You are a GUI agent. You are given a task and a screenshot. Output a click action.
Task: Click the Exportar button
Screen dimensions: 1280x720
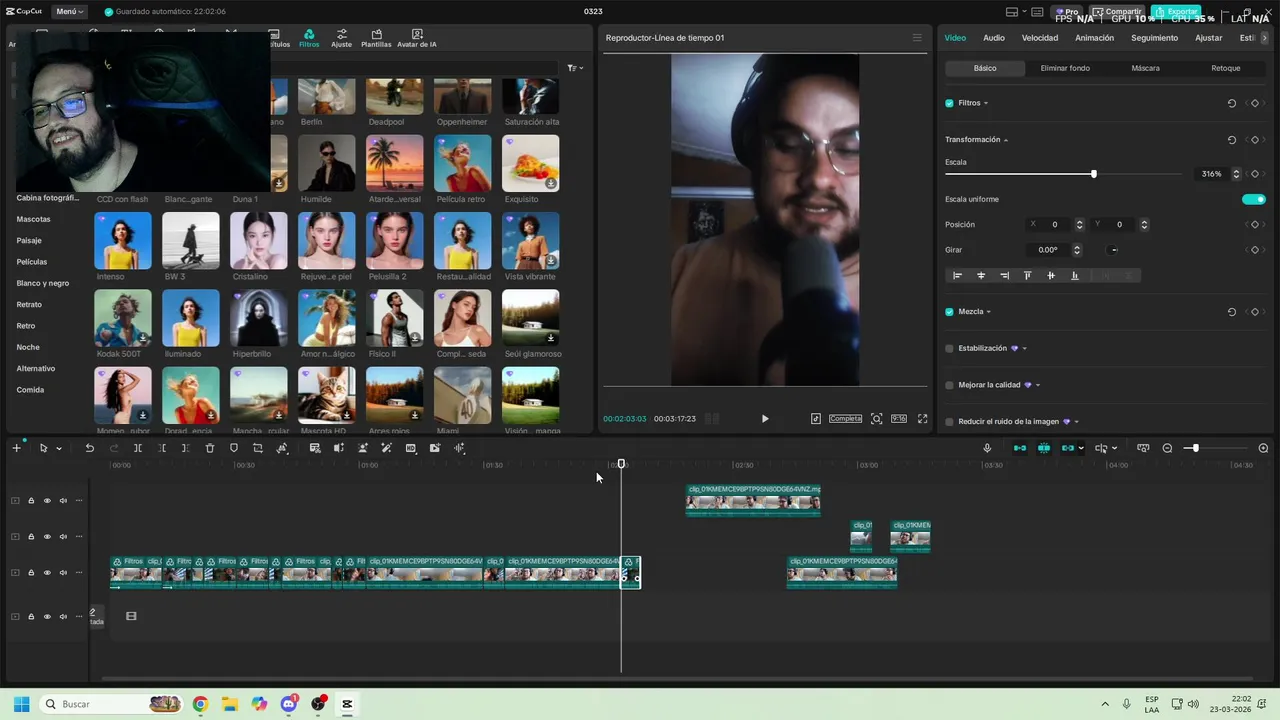pyautogui.click(x=1176, y=11)
